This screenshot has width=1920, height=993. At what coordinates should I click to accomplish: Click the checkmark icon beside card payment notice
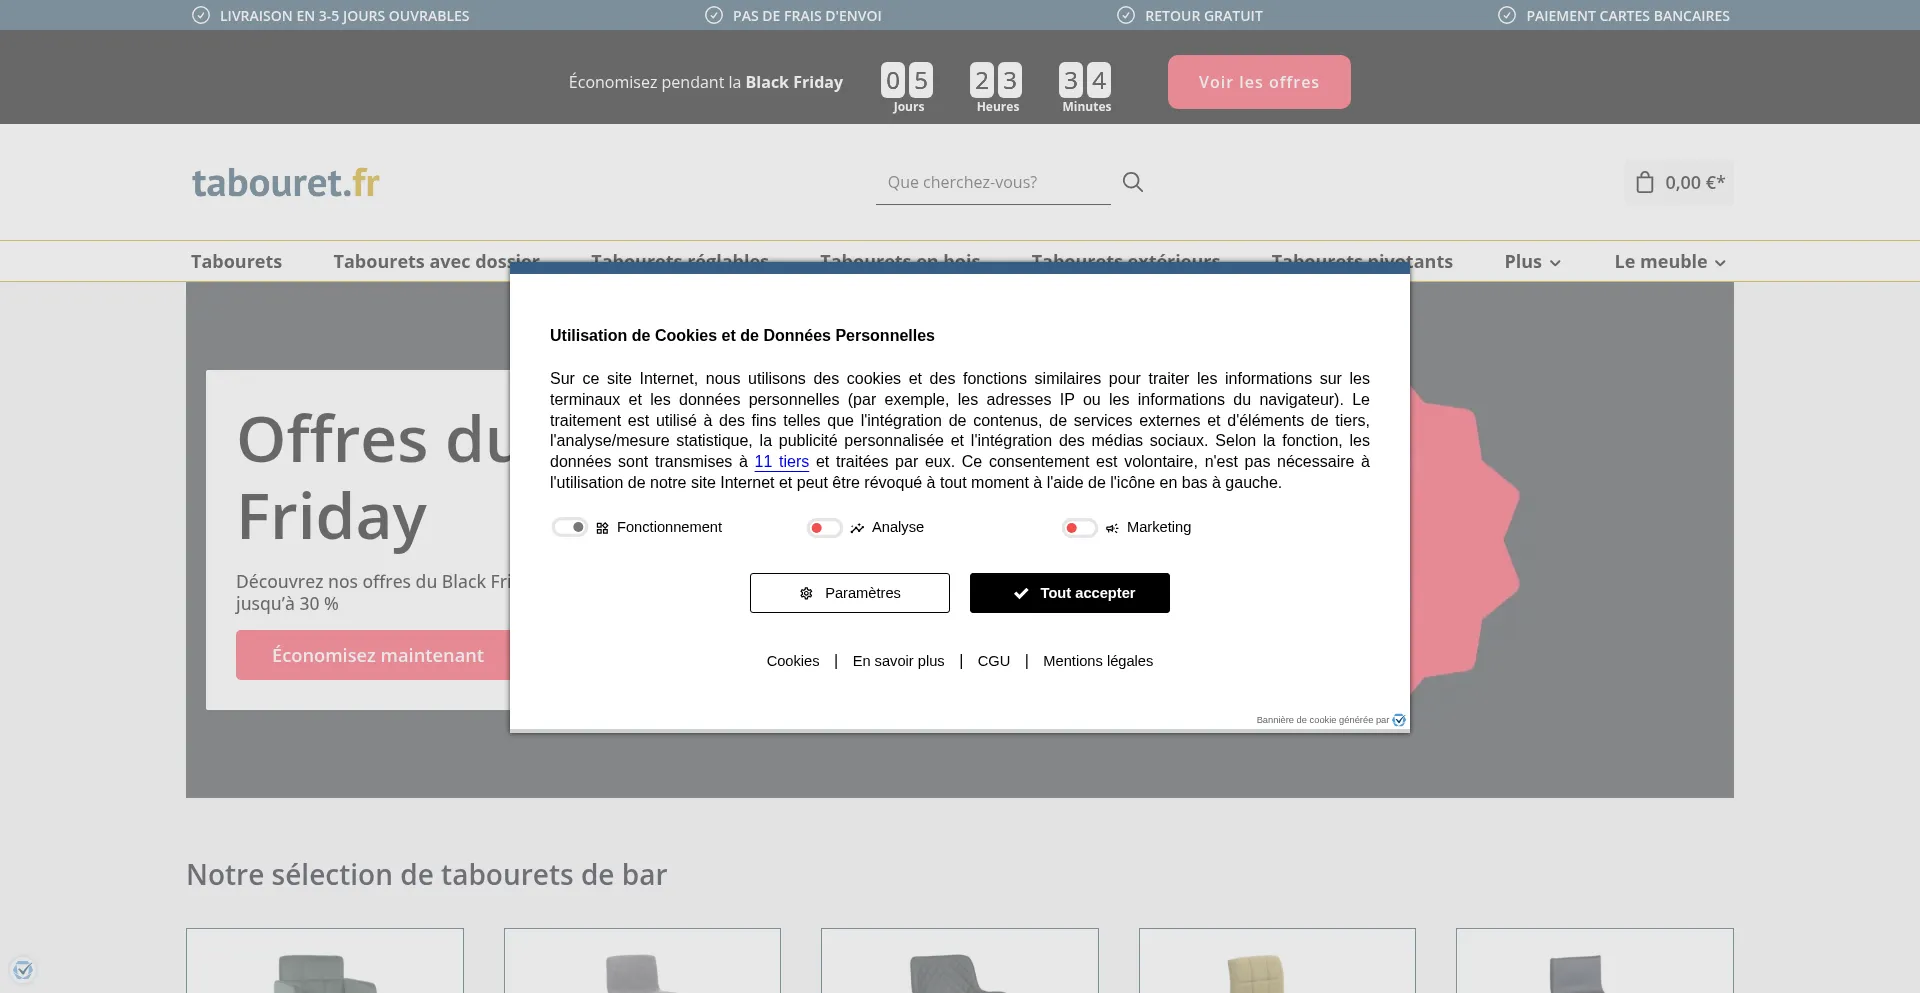[x=1507, y=15]
